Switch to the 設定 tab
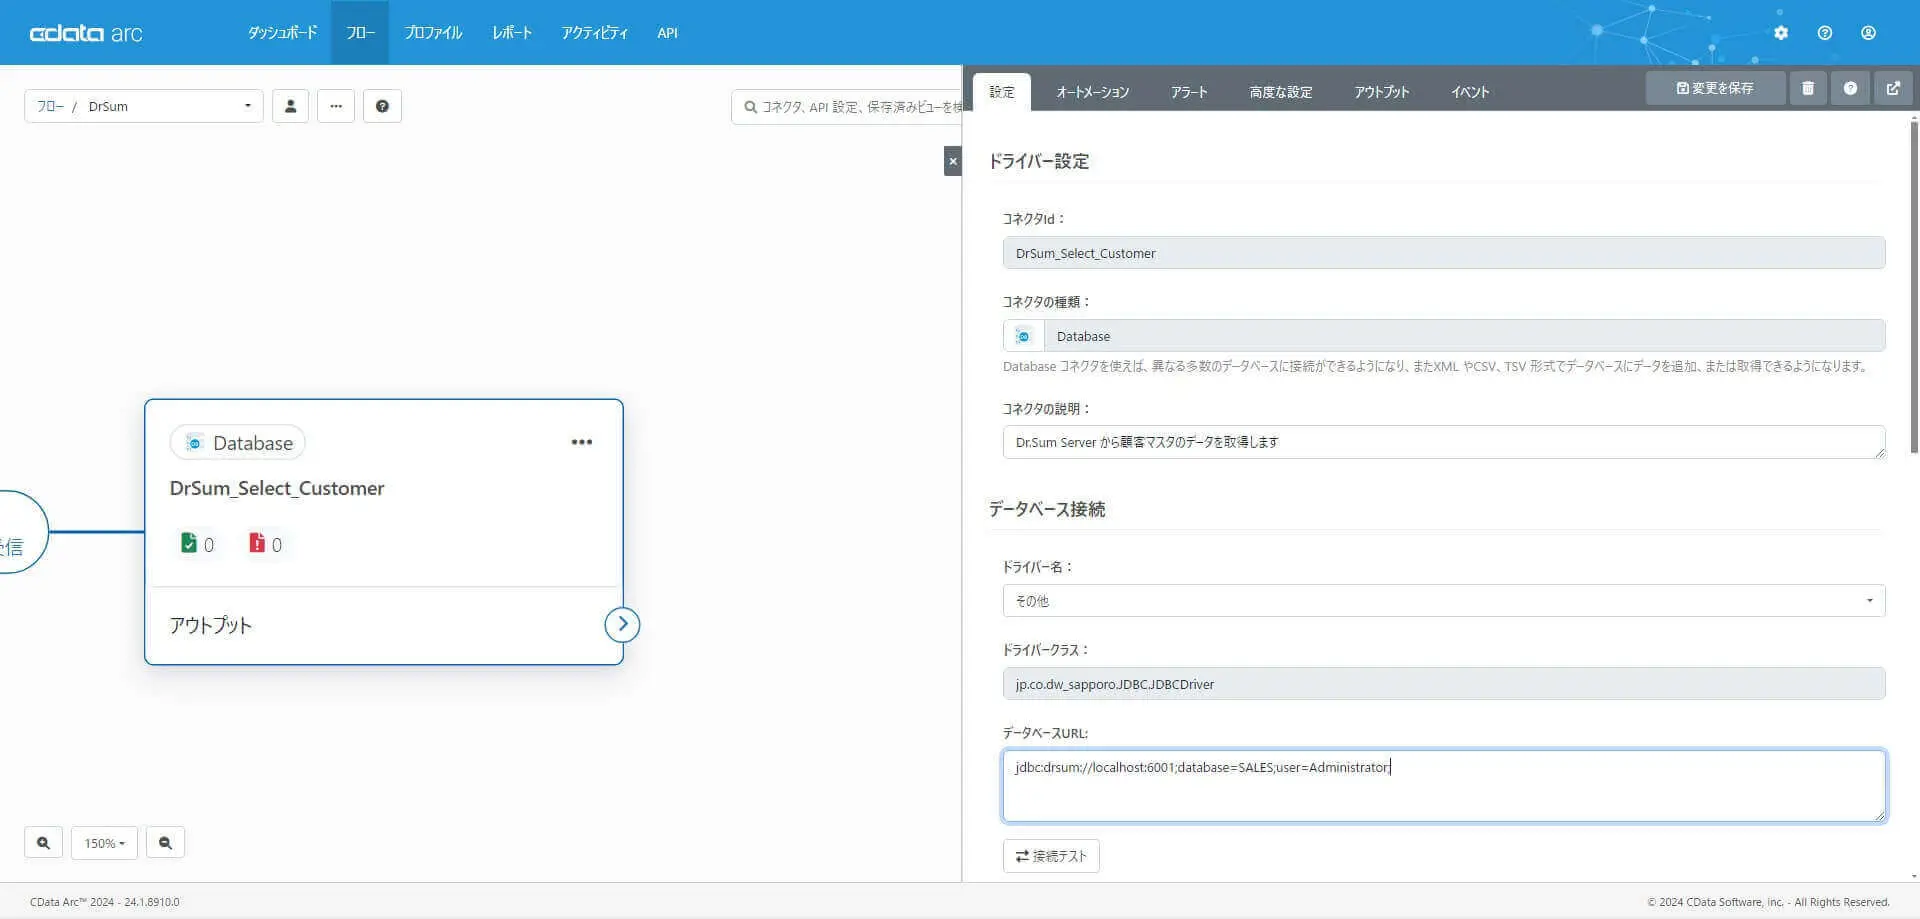The width and height of the screenshot is (1920, 919). (x=1002, y=92)
